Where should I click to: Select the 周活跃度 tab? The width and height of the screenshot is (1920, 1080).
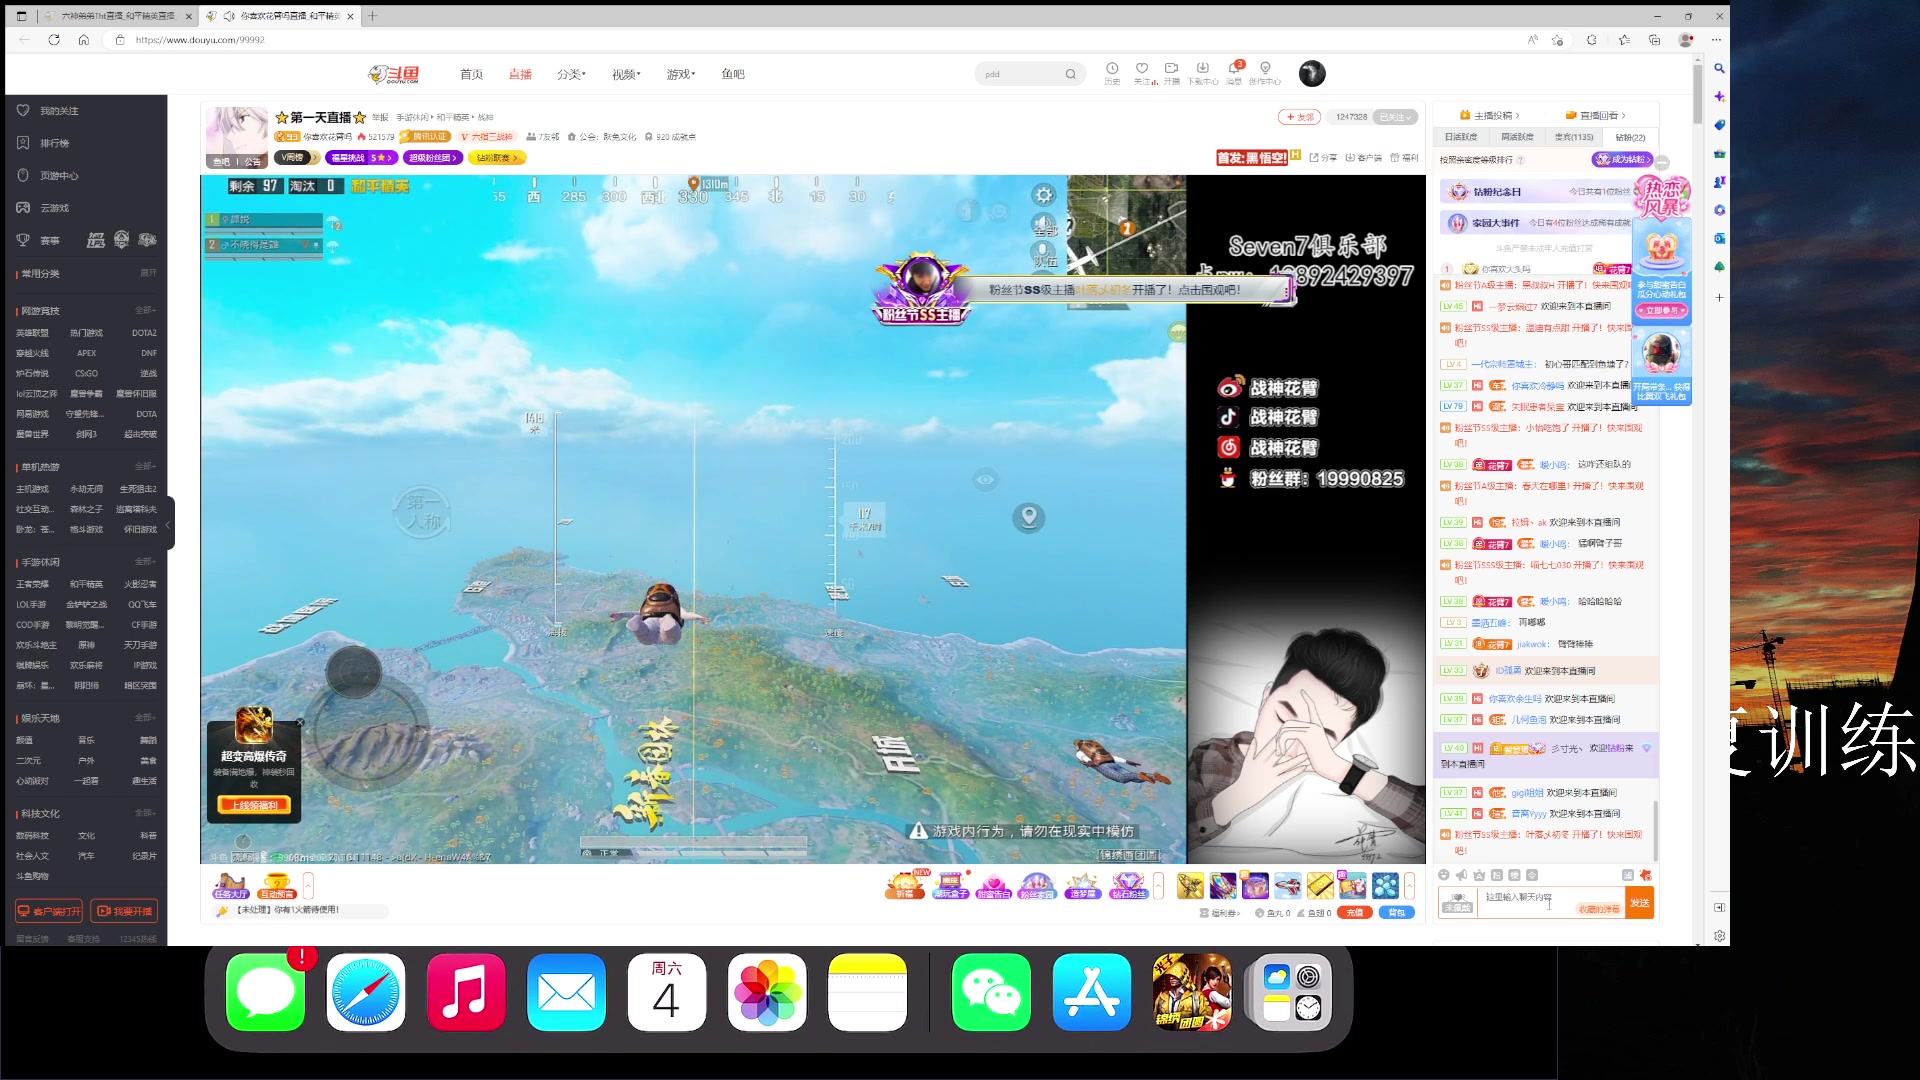pyautogui.click(x=1517, y=137)
